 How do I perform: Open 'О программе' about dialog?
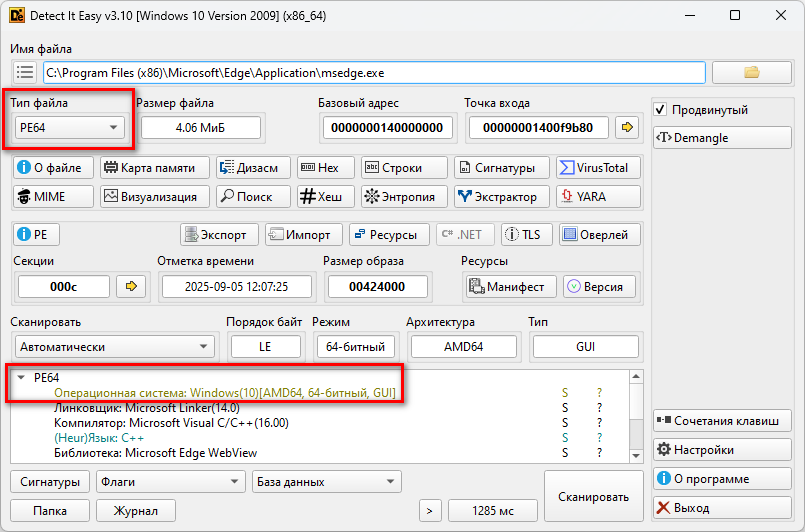pyautogui.click(x=722, y=479)
